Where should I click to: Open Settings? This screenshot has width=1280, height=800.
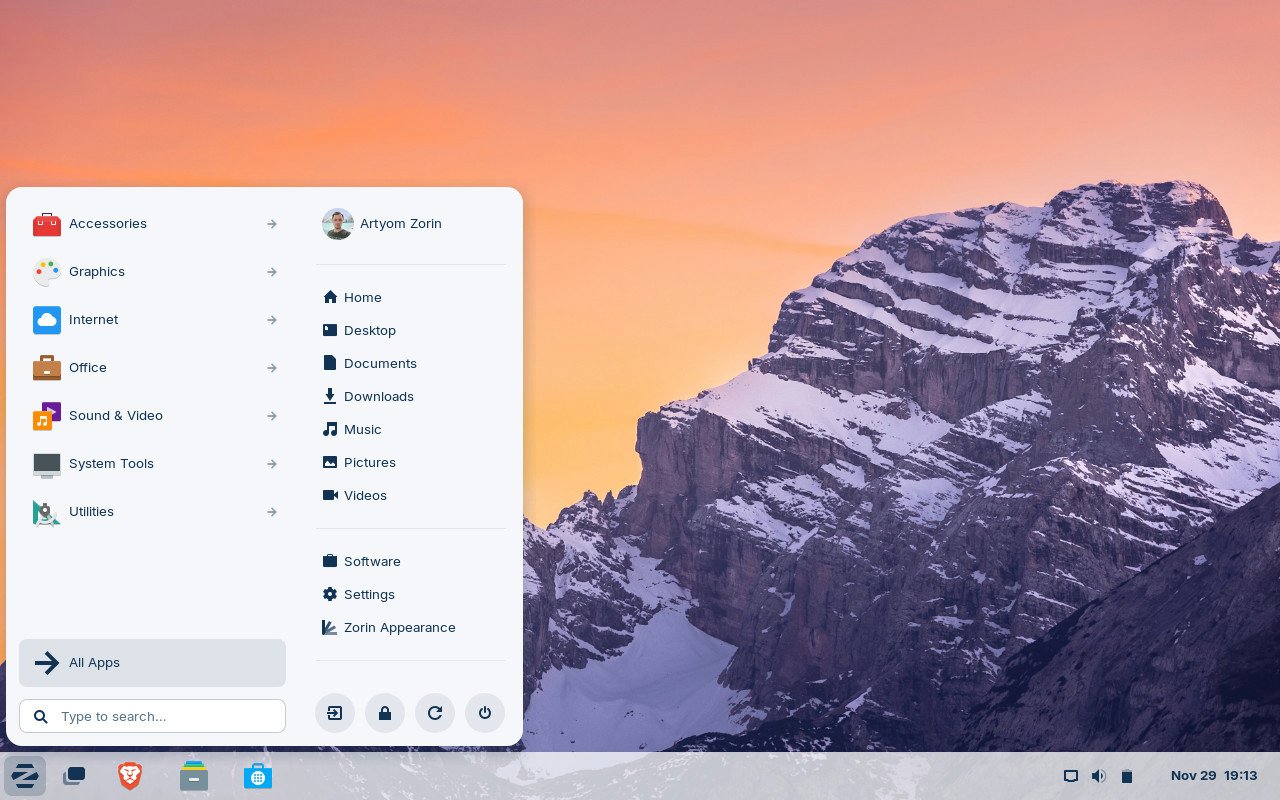pyautogui.click(x=369, y=594)
